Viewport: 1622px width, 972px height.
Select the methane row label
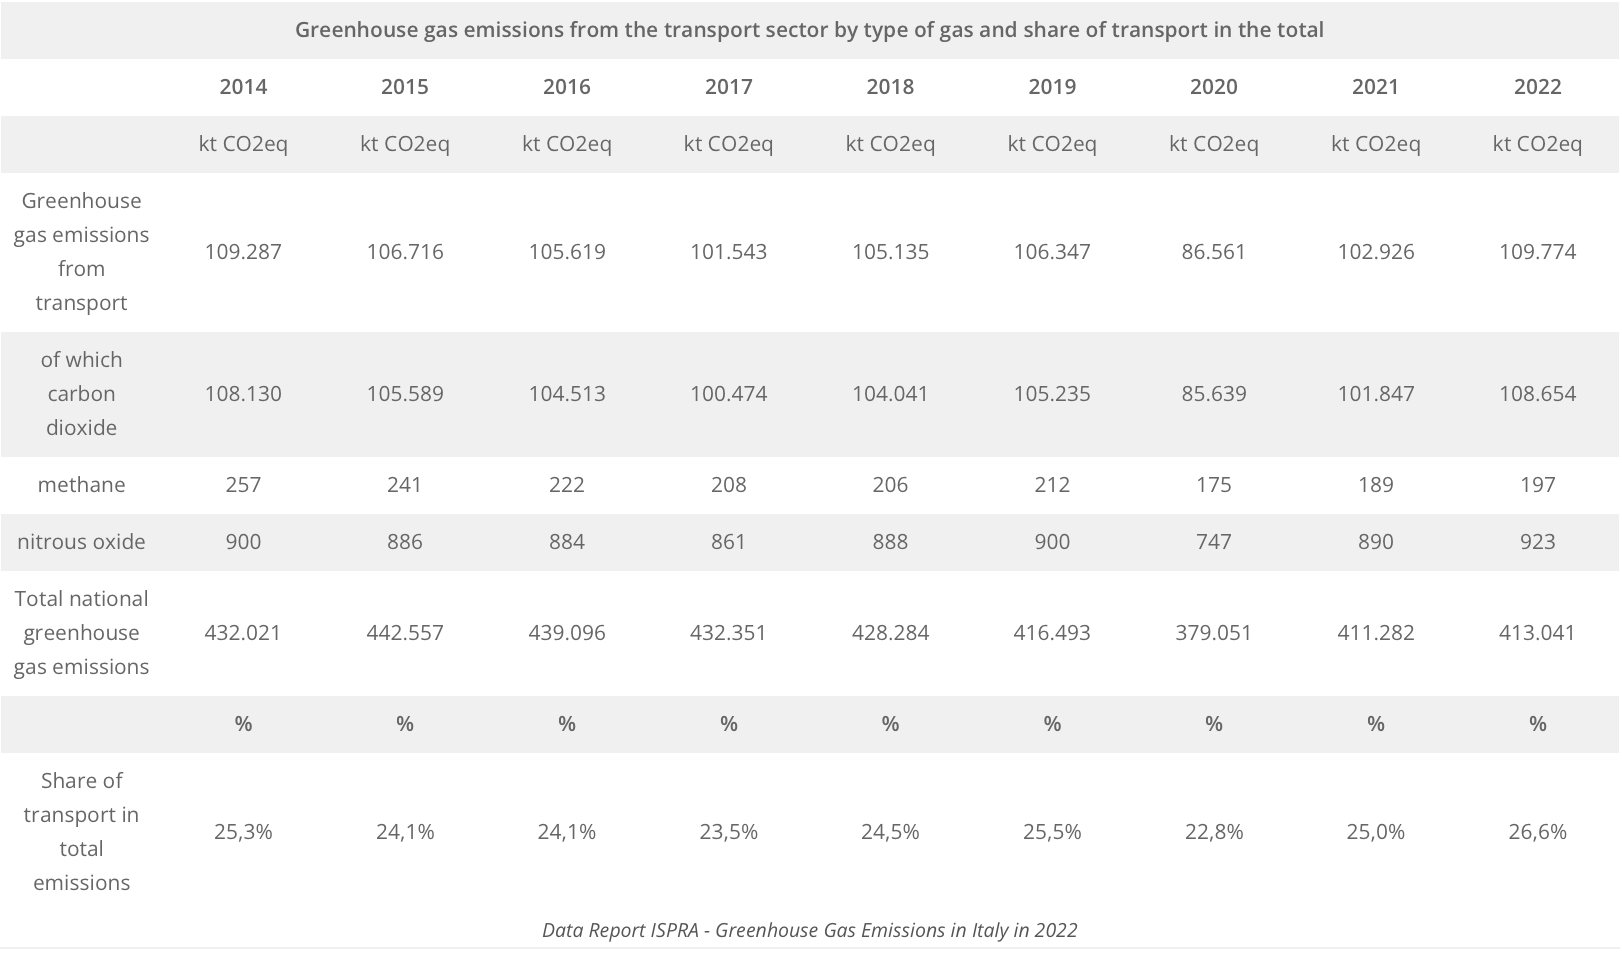[81, 485]
